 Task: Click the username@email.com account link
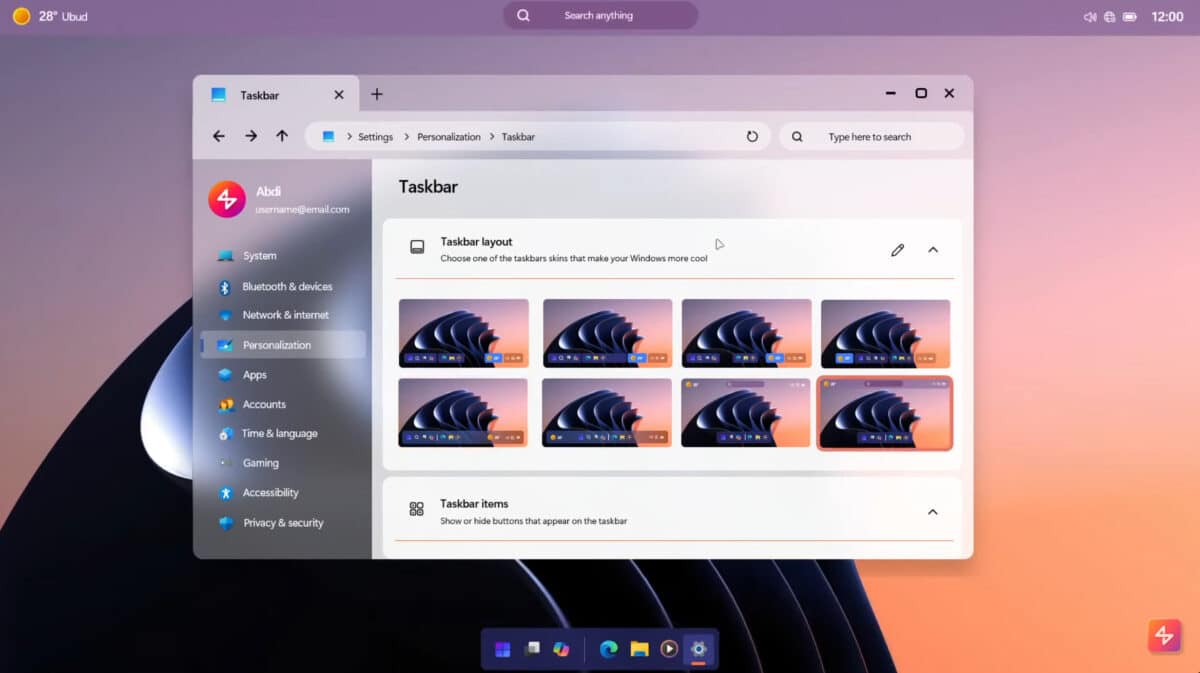pyautogui.click(x=304, y=210)
